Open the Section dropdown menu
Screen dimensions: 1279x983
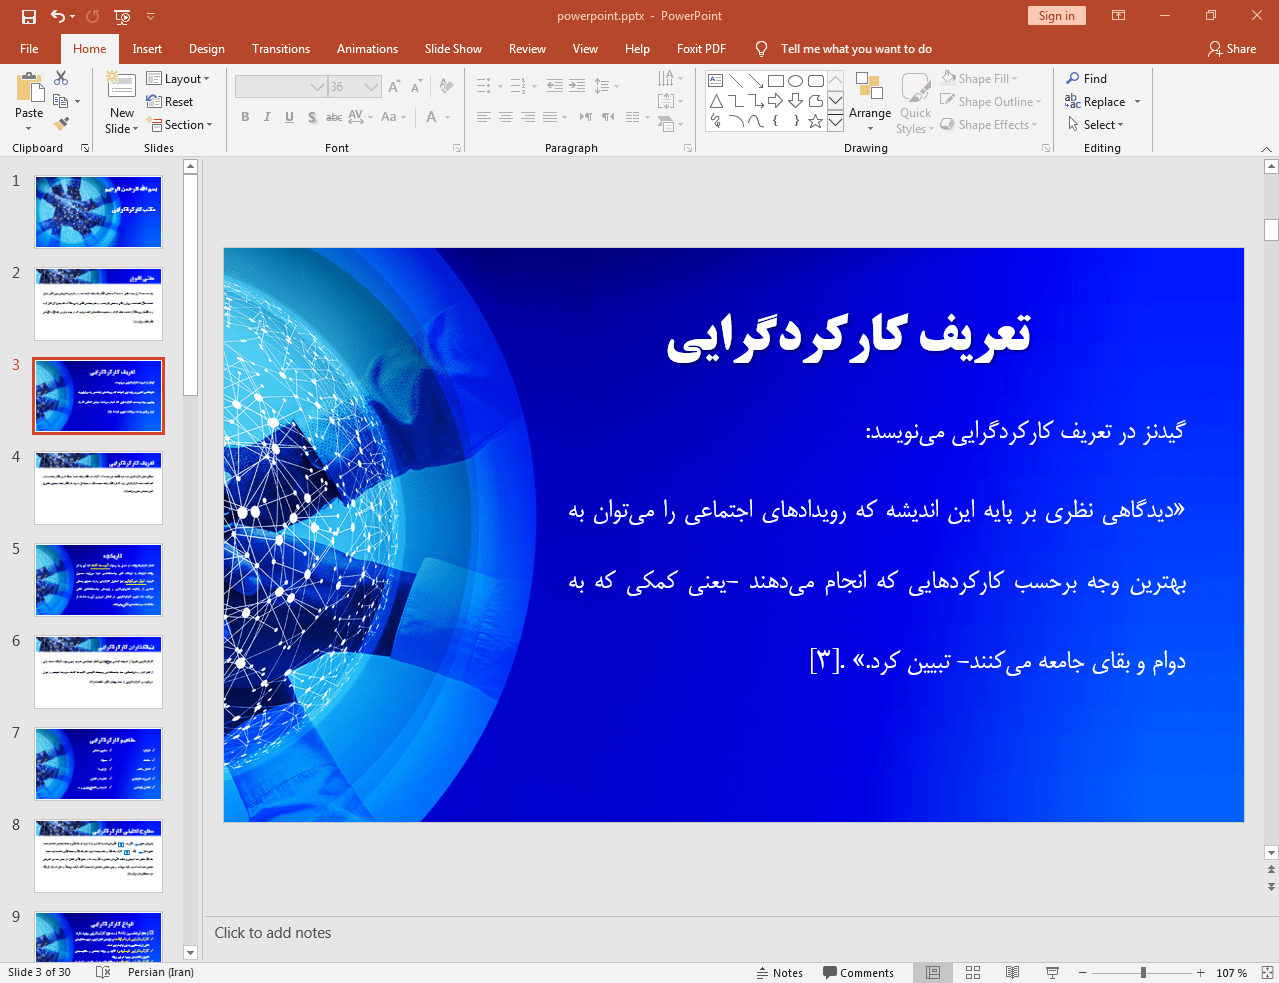tap(181, 125)
